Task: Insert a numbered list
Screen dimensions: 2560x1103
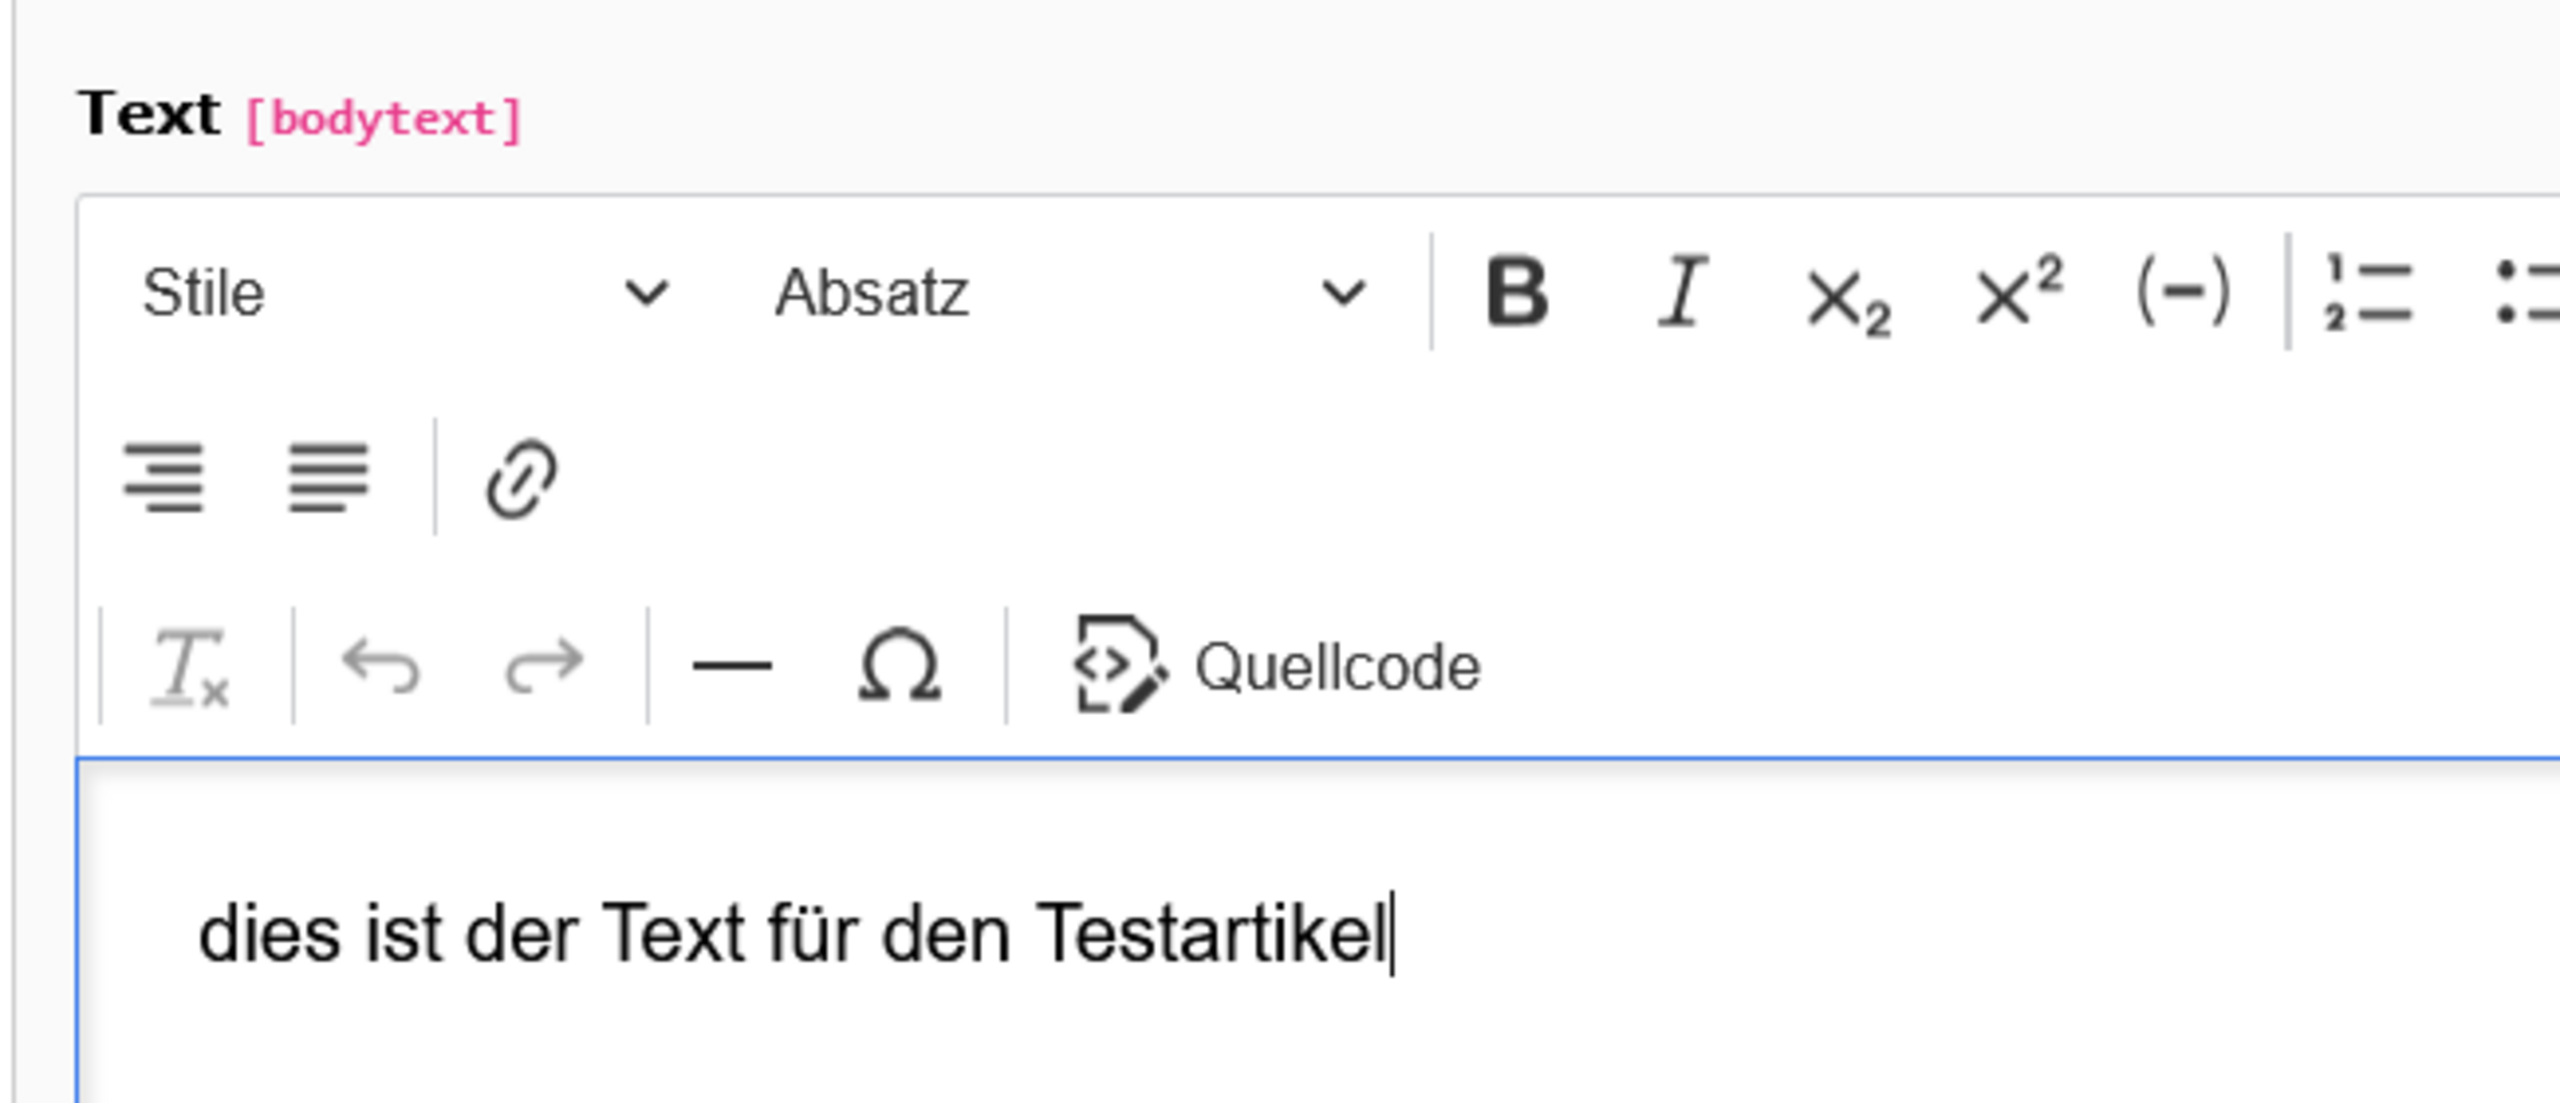Action: 2369,293
